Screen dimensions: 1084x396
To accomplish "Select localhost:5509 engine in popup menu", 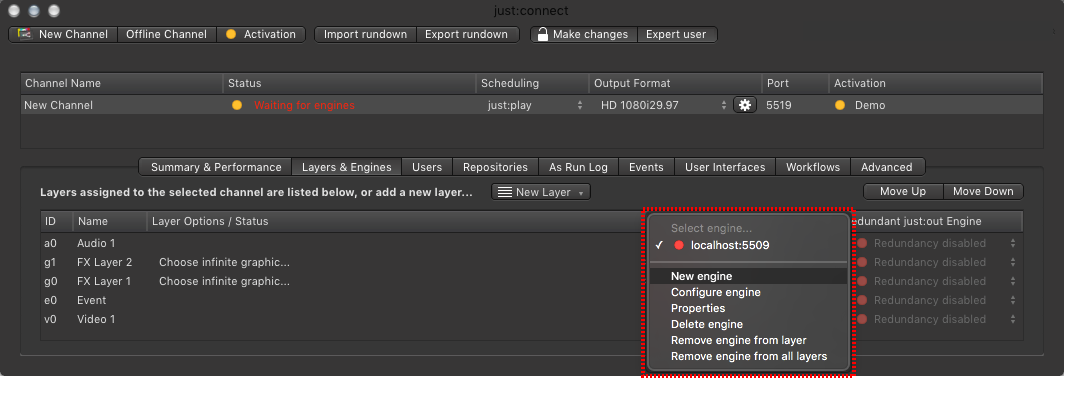I will 749,245.
